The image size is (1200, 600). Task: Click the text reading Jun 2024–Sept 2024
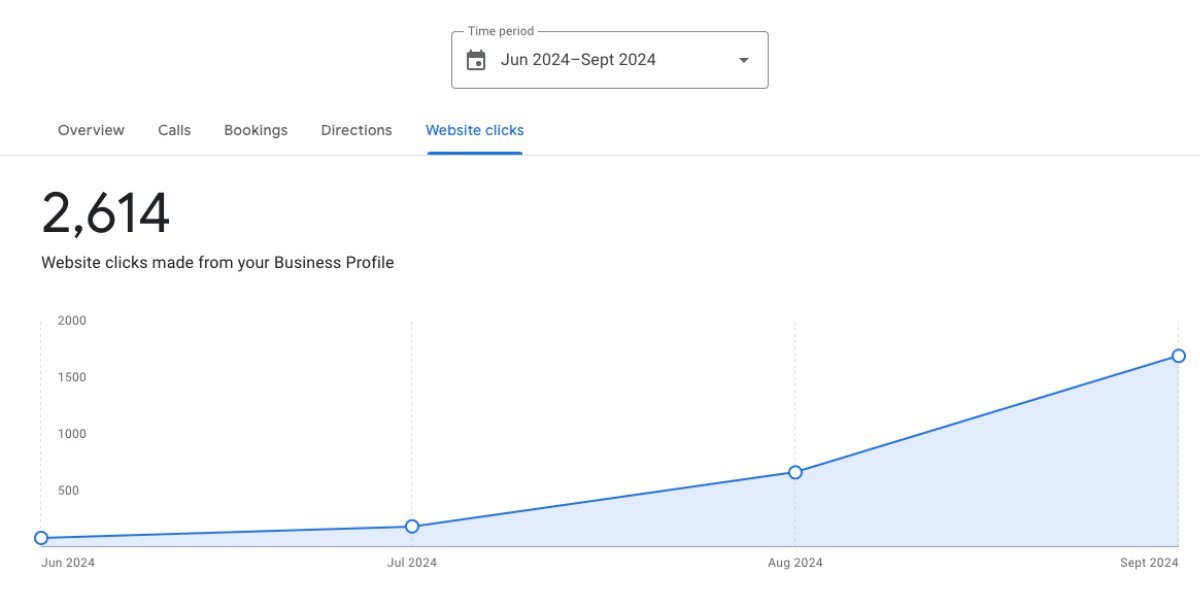click(578, 59)
